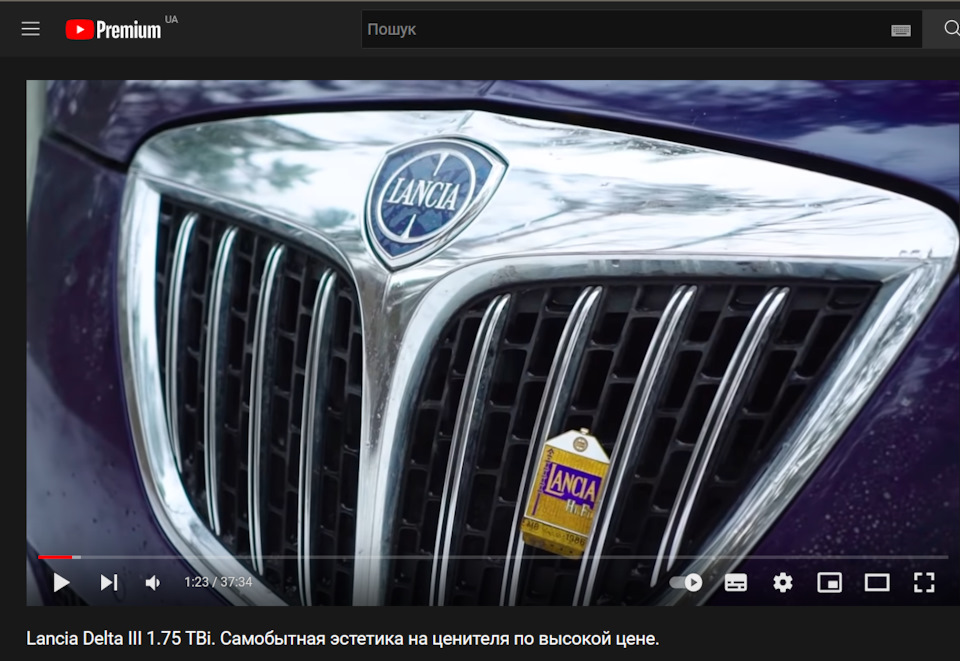Open player settings gear menu
This screenshot has width=960, height=661.
coord(782,582)
